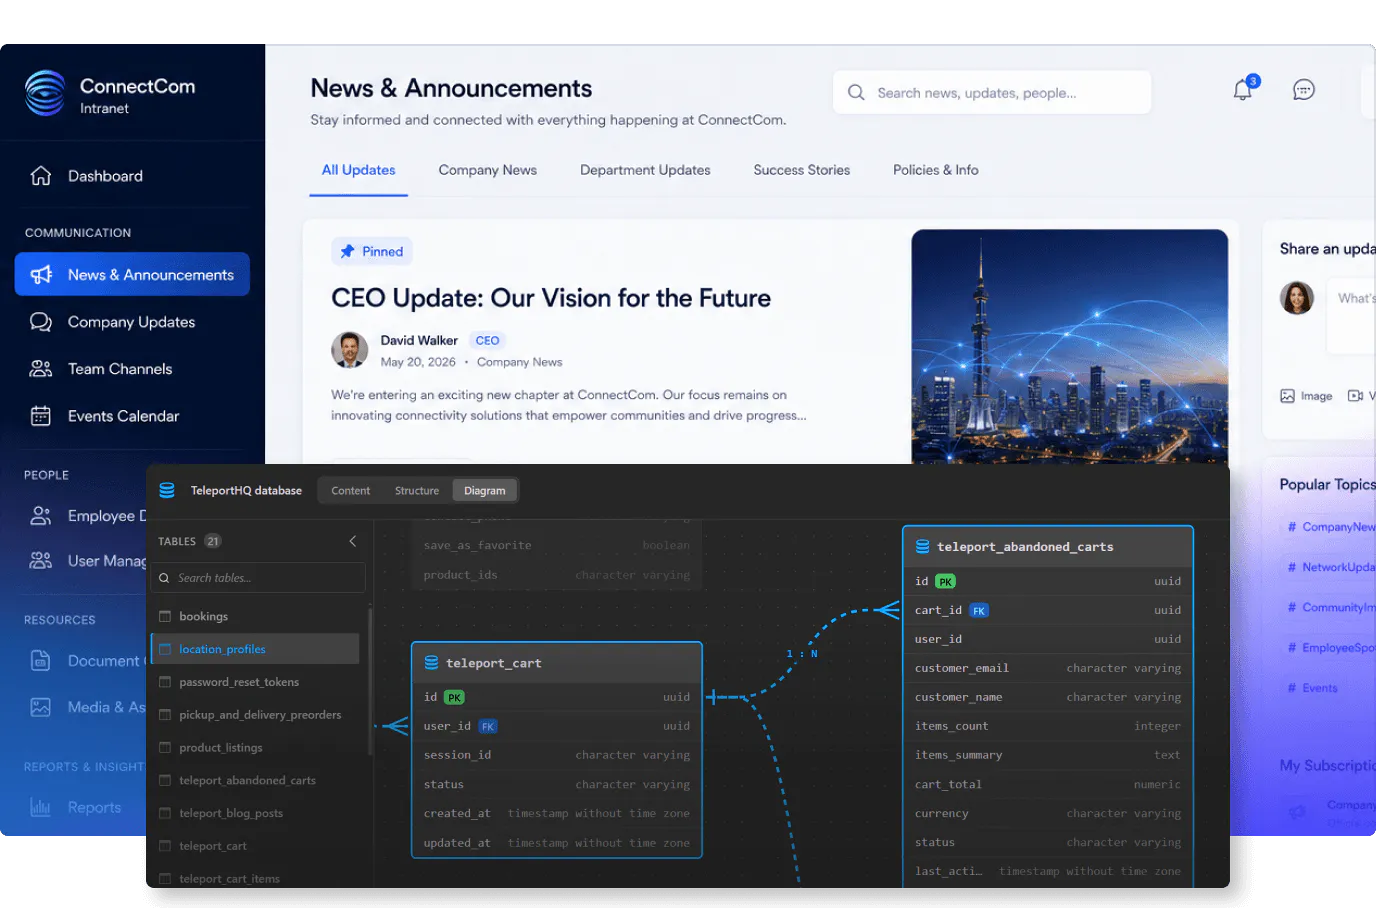Switch to the Structure tab

pyautogui.click(x=417, y=491)
